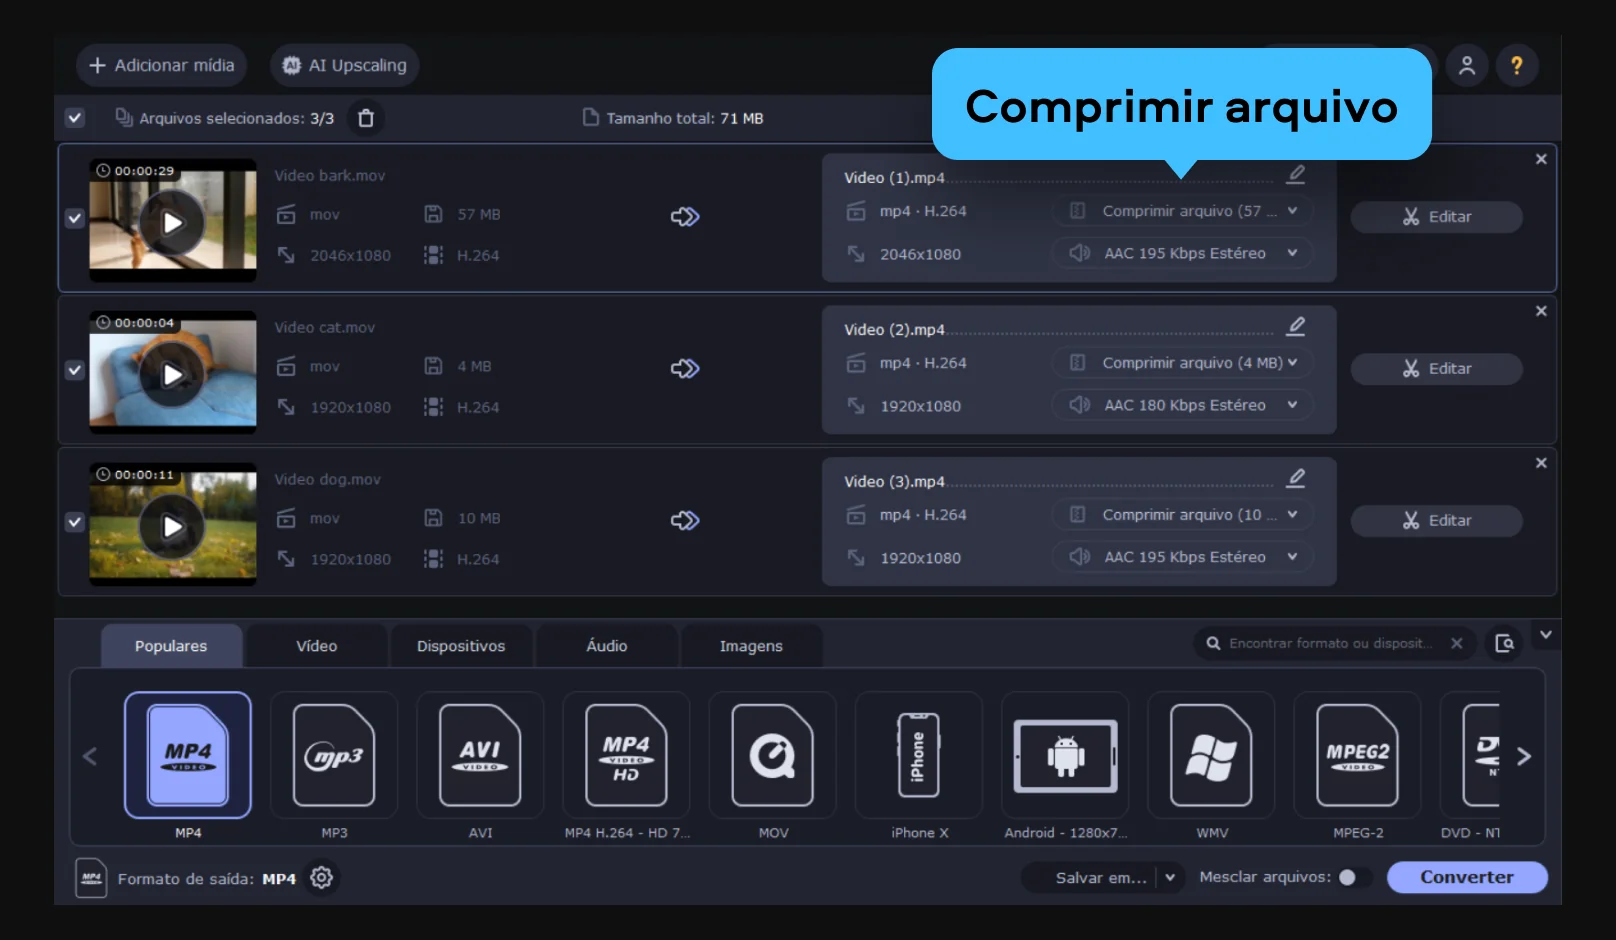1616x940 pixels.
Task: Choose the AVI format icon
Action: (x=480, y=755)
